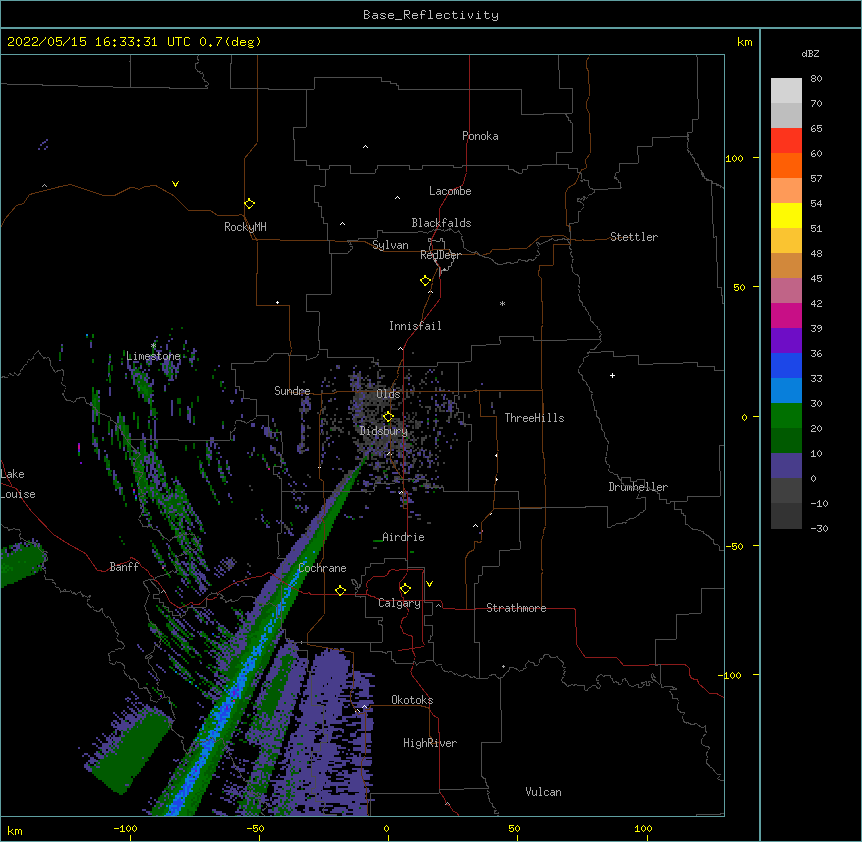This screenshot has width=862, height=842.
Task: Click the Base_Reflectivity title text
Action: pyautogui.click(x=431, y=15)
